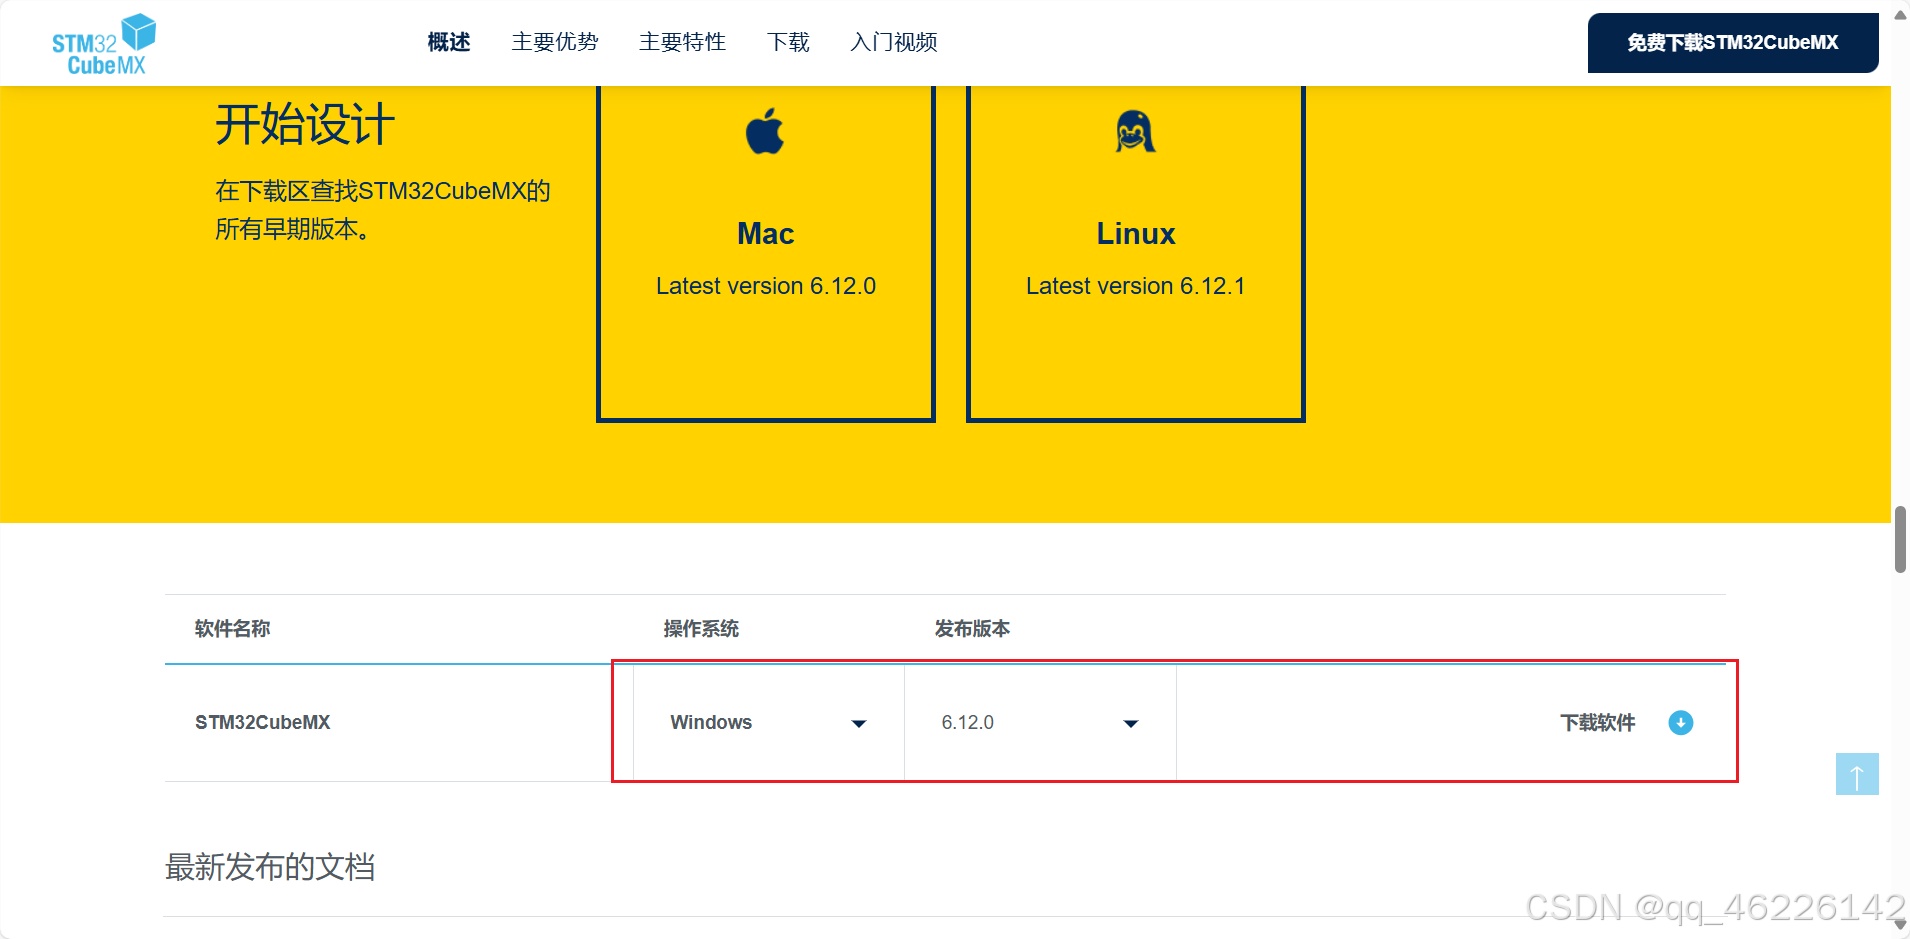Jump to the 下载 section

pos(788,42)
